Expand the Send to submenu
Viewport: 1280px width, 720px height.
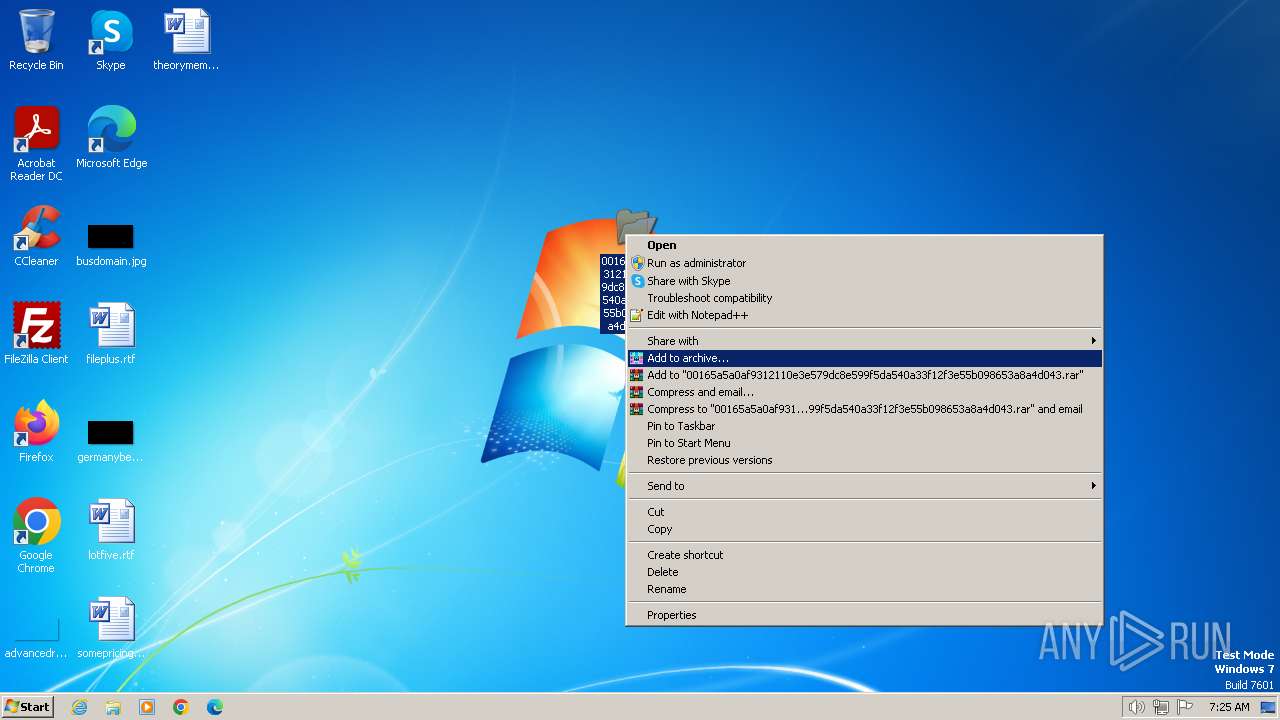point(864,486)
